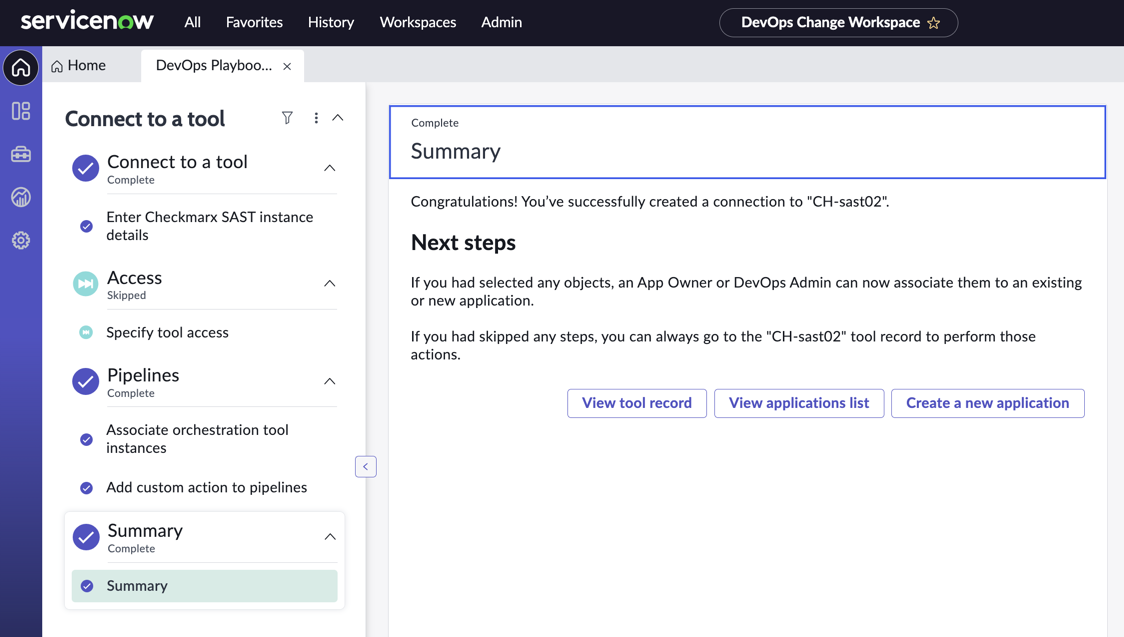Screen dimensions: 1124x637
Task: Open the playbook more options menu
Action: pos(316,118)
